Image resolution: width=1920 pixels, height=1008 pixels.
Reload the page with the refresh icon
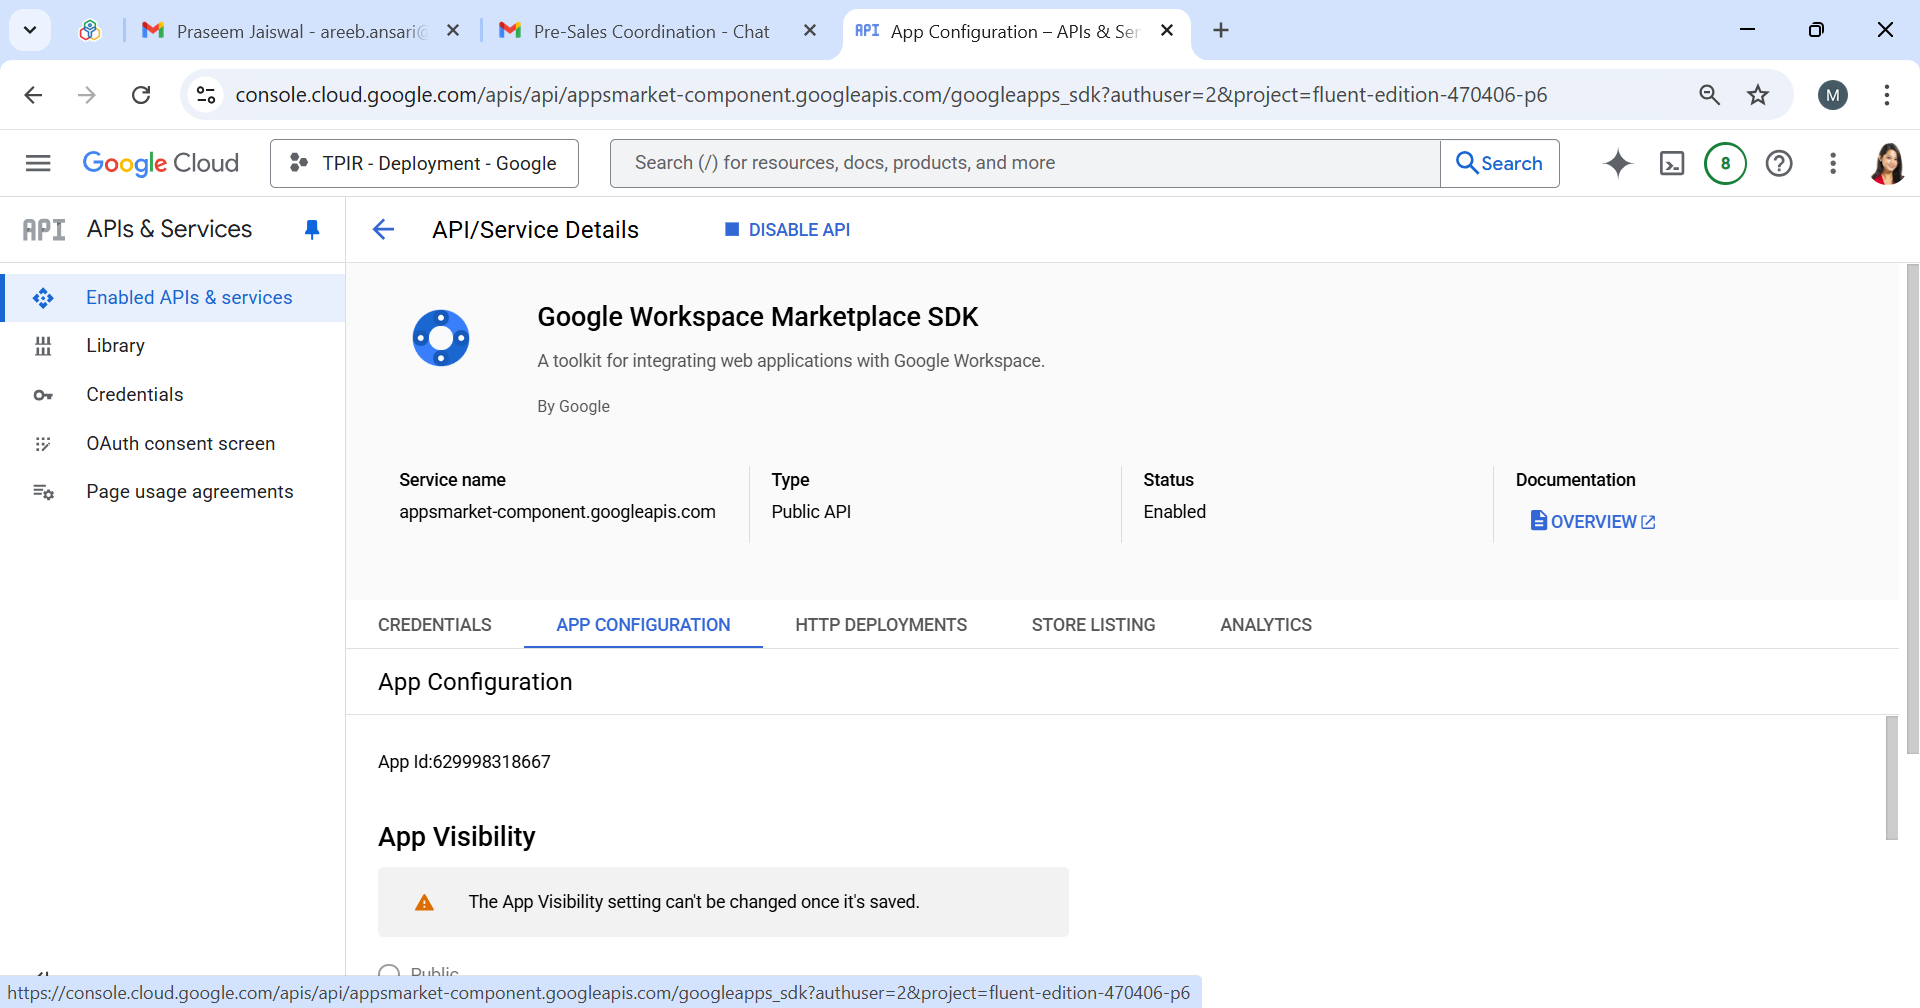tap(141, 95)
